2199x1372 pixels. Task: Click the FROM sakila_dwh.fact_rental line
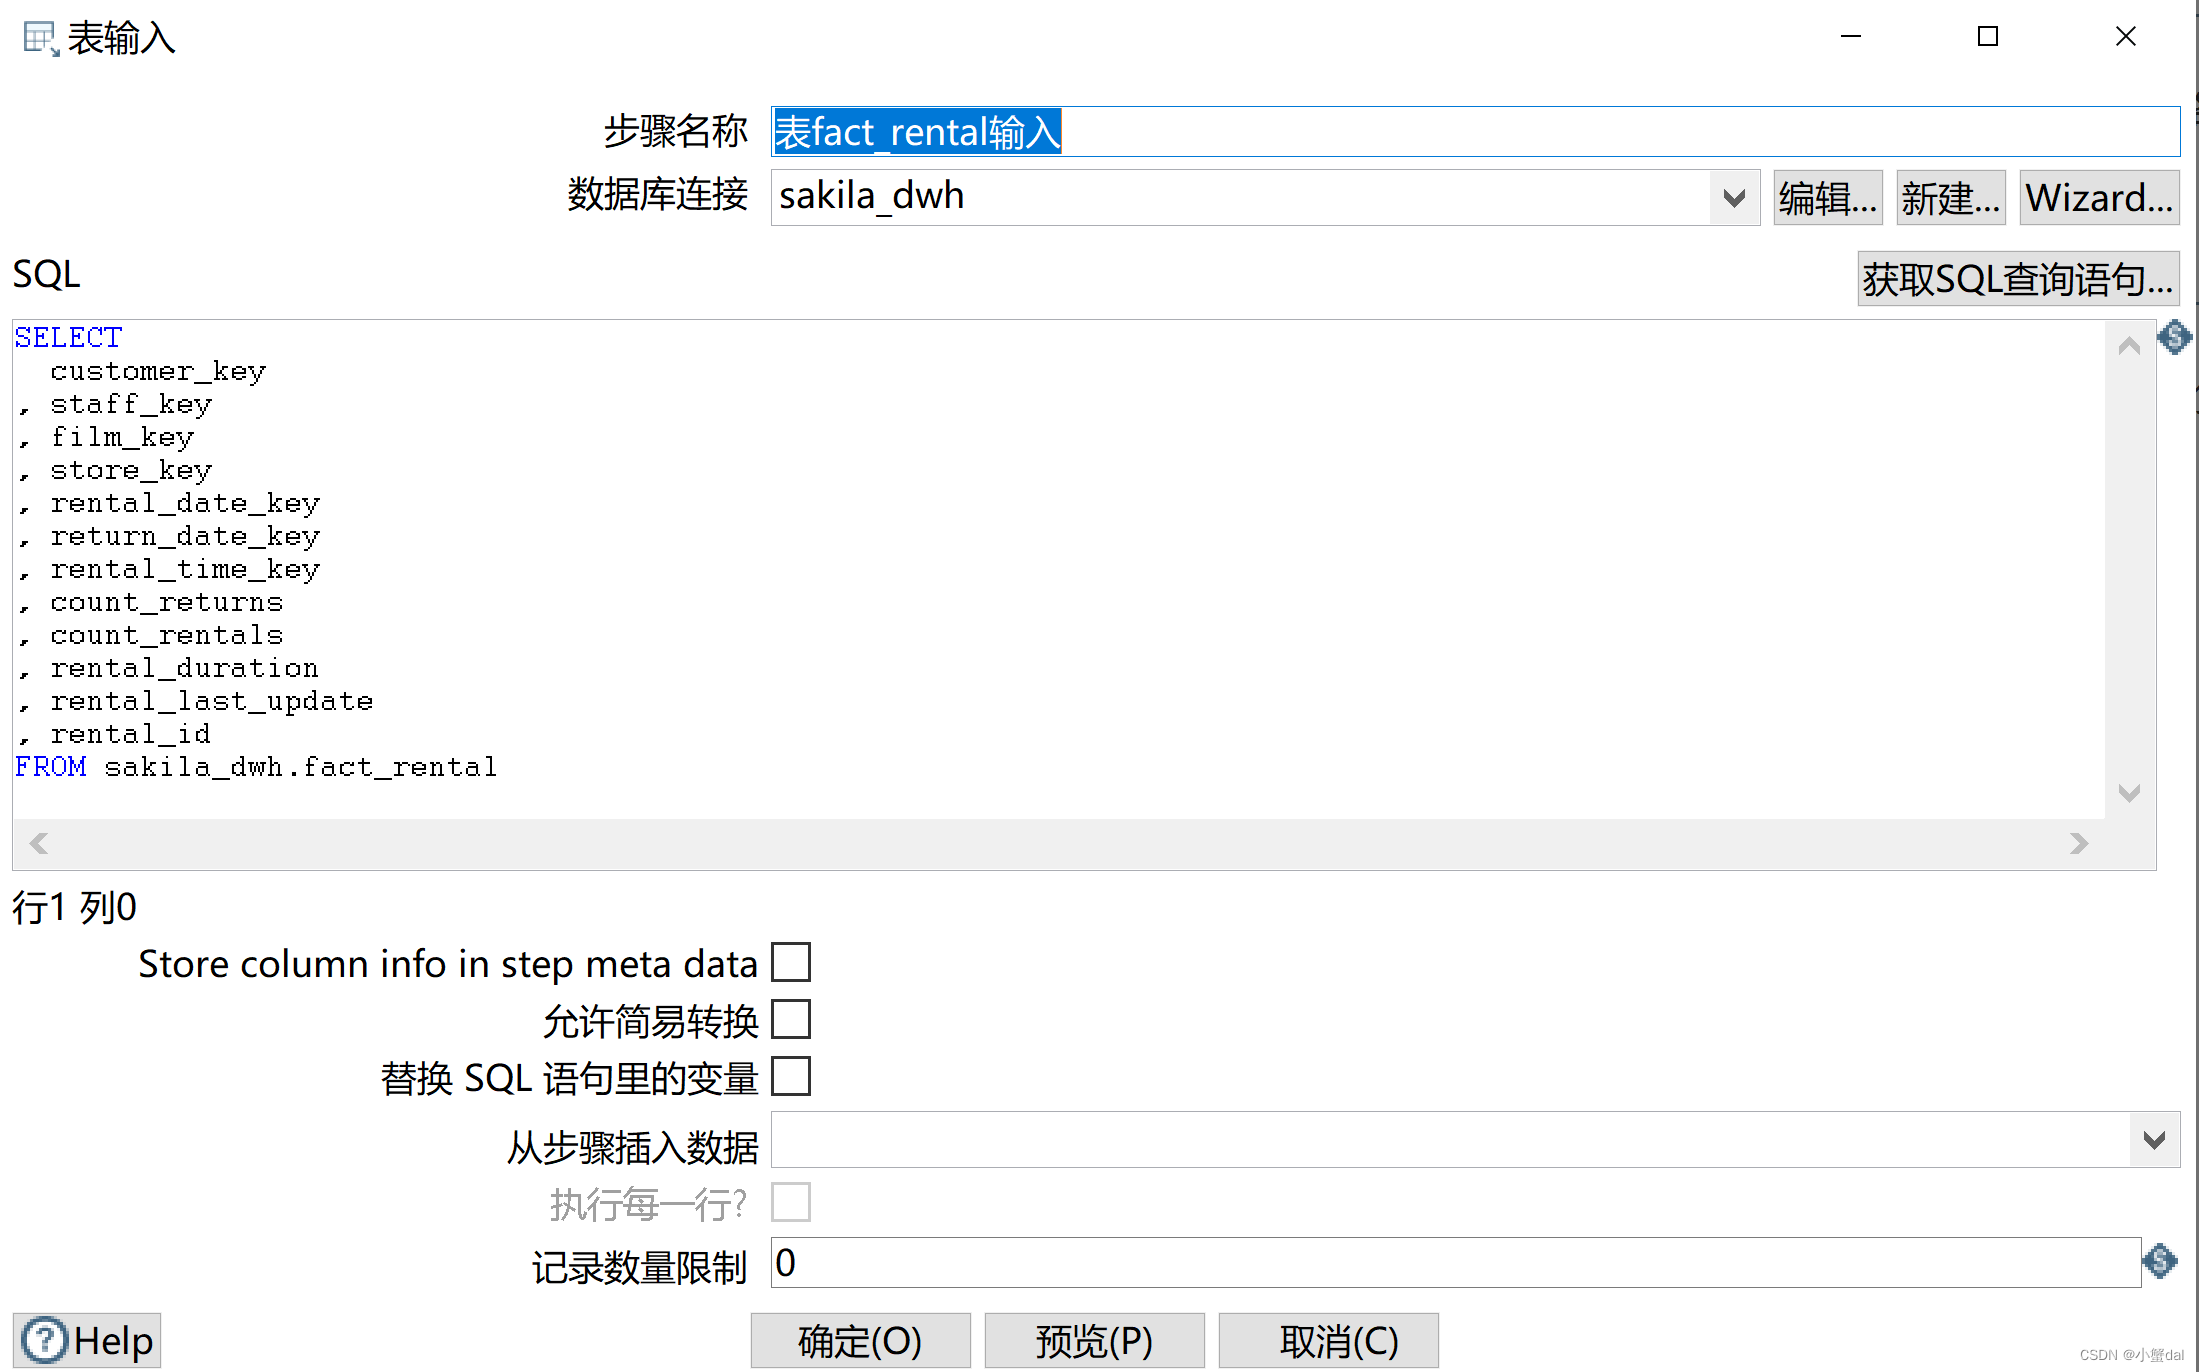(x=256, y=767)
